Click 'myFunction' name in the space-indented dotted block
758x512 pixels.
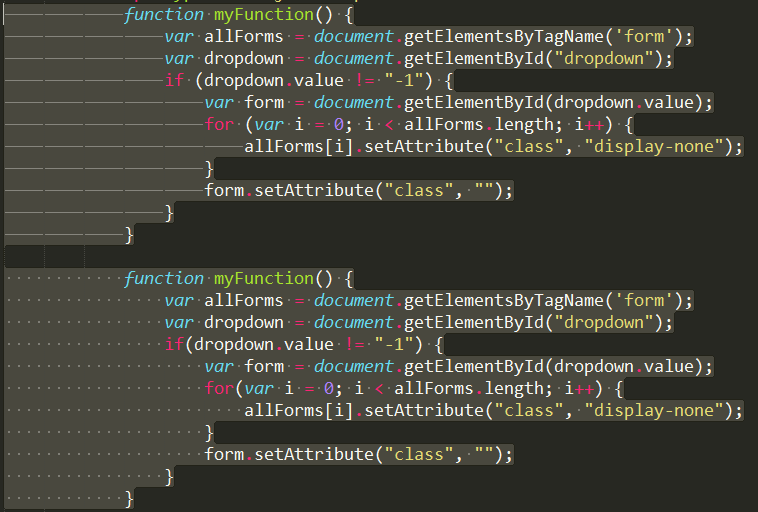[264, 278]
